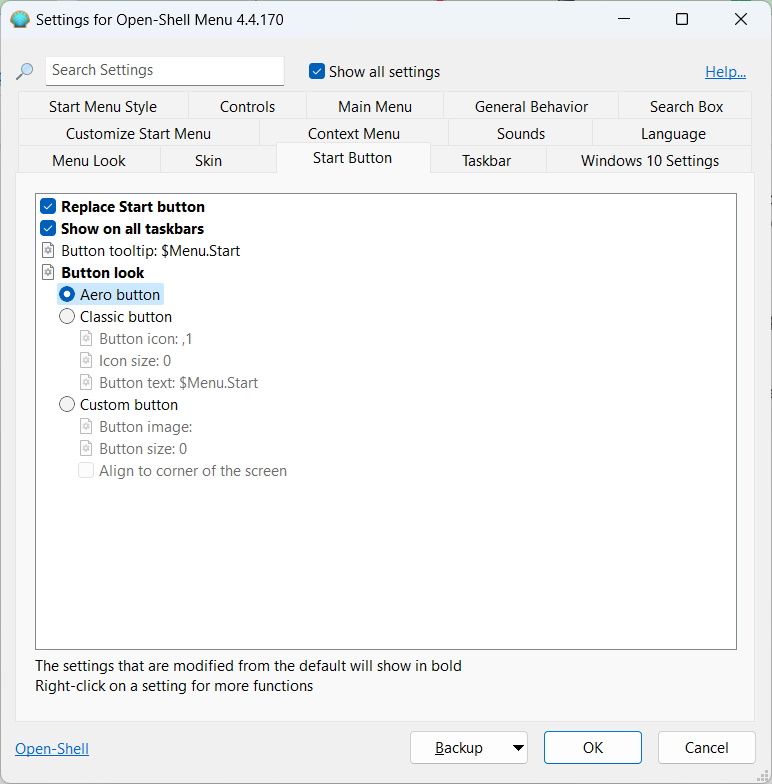Open the Sounds tab

[x=520, y=134]
